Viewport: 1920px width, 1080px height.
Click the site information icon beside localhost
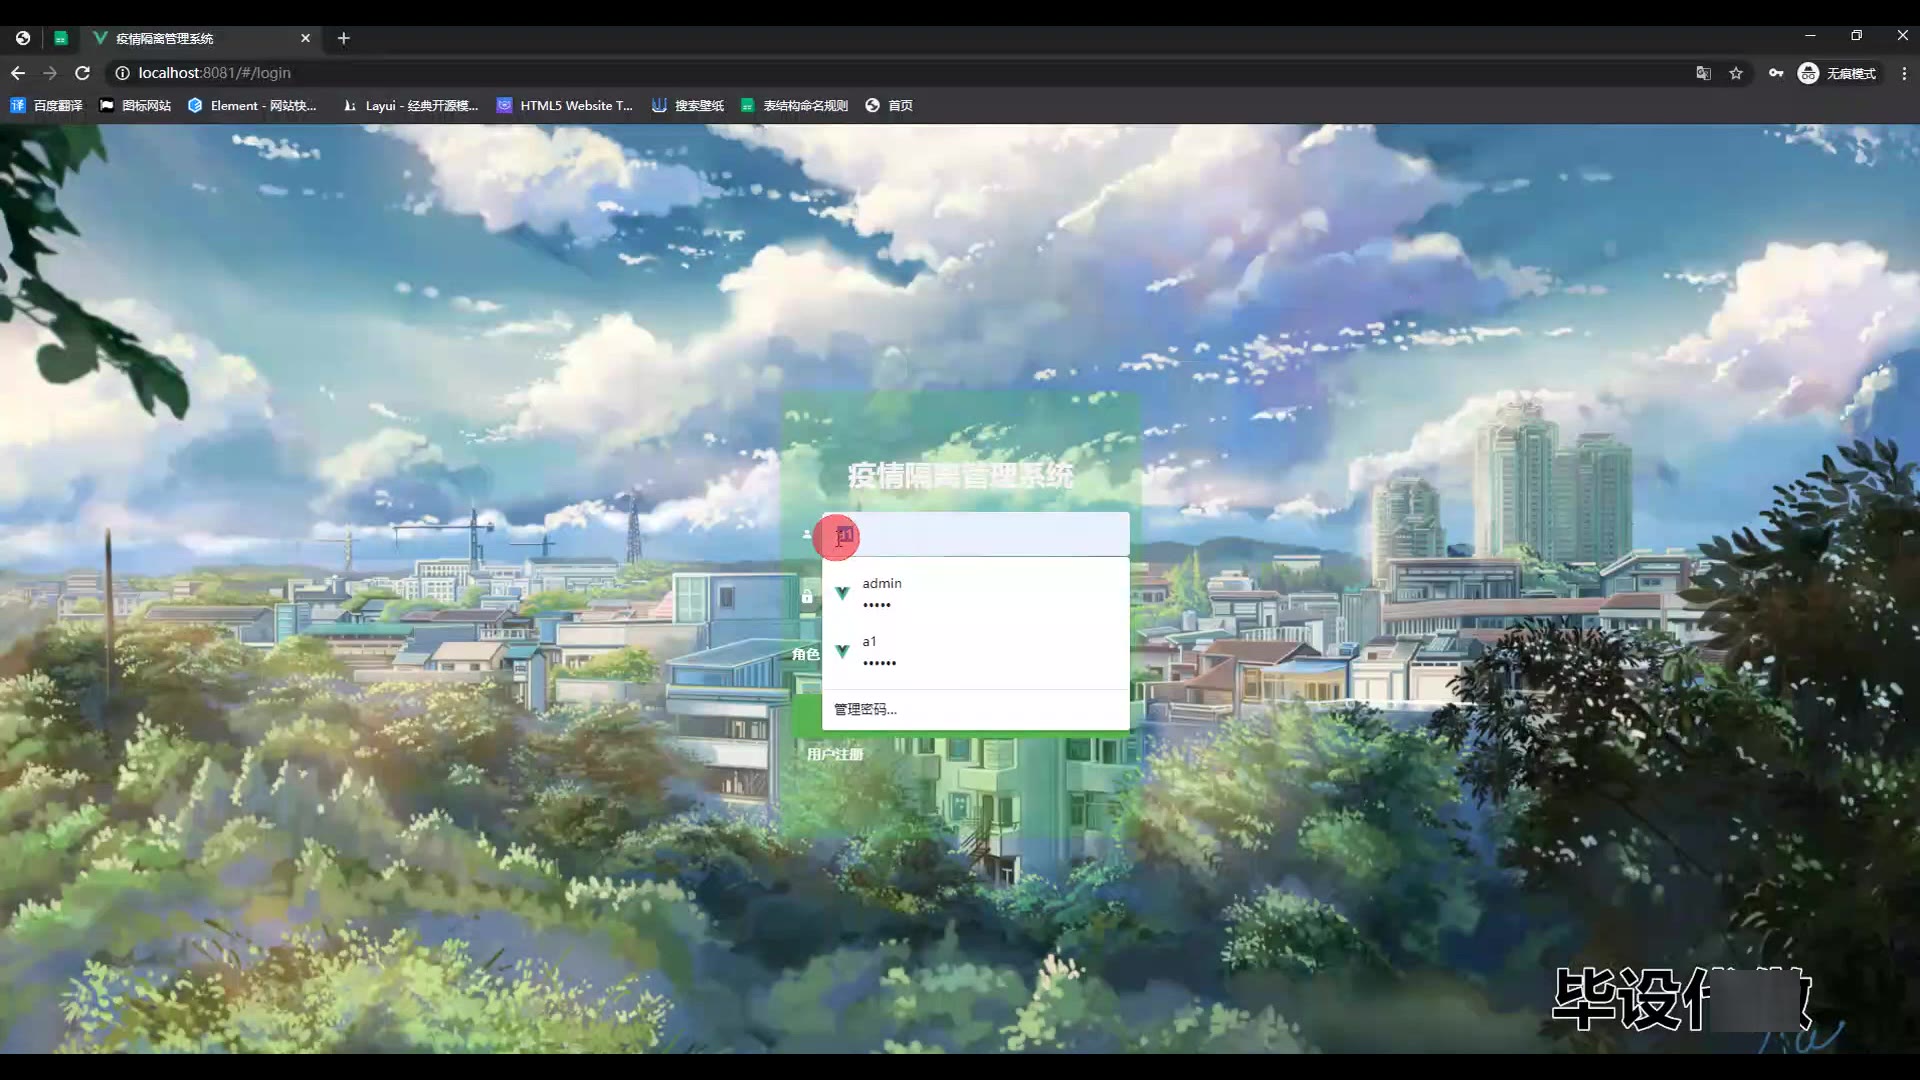point(122,73)
